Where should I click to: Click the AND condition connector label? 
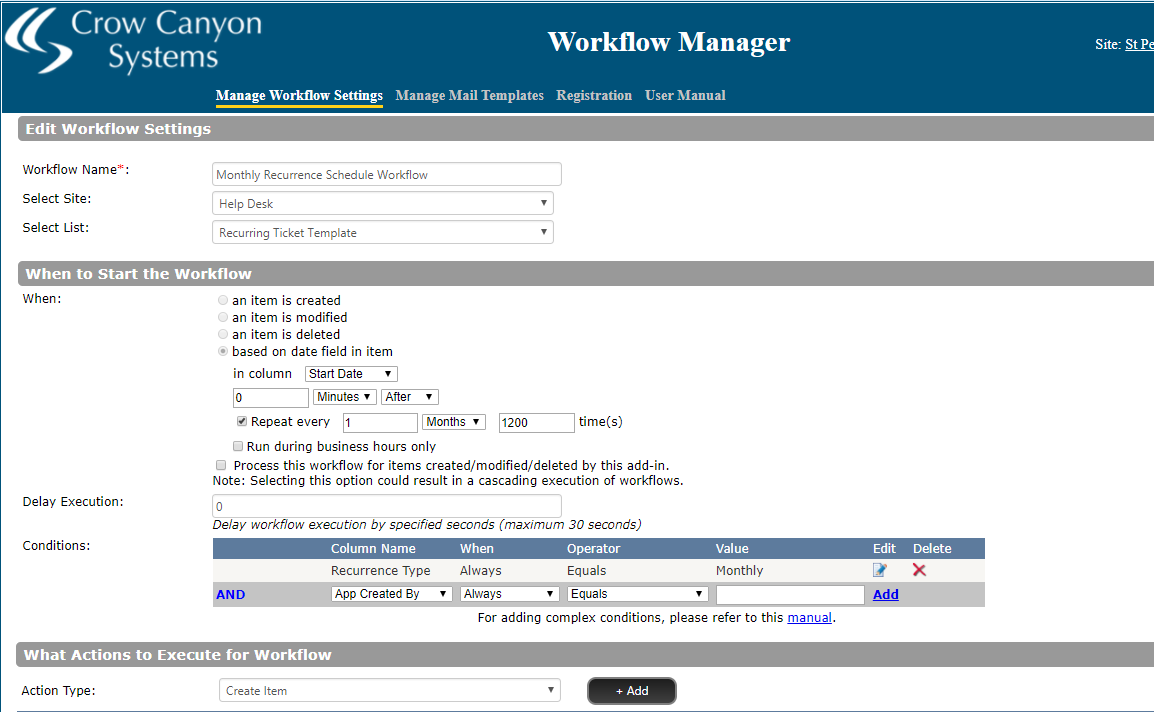[x=230, y=594]
